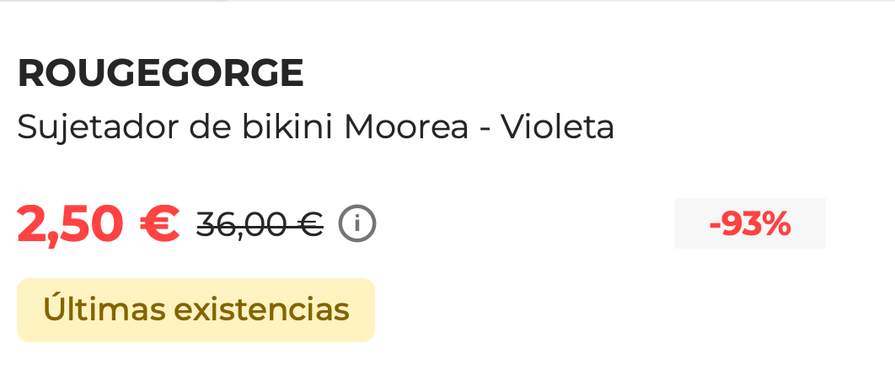Screen dimensions: 895x381
Task: Select the Sujetador de bikini Moorea title
Action: [316, 127]
